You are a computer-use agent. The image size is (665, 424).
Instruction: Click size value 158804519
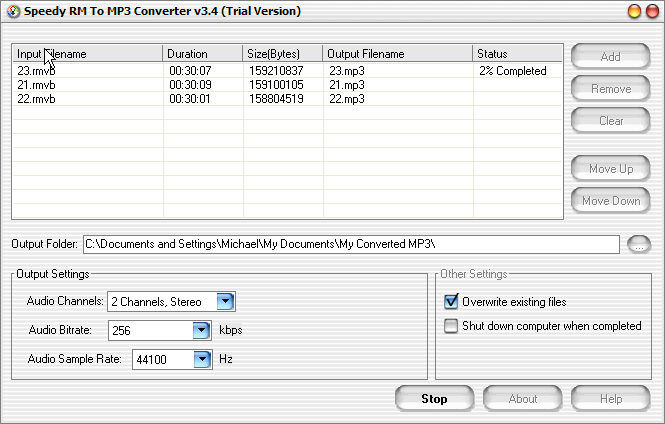[x=276, y=99]
